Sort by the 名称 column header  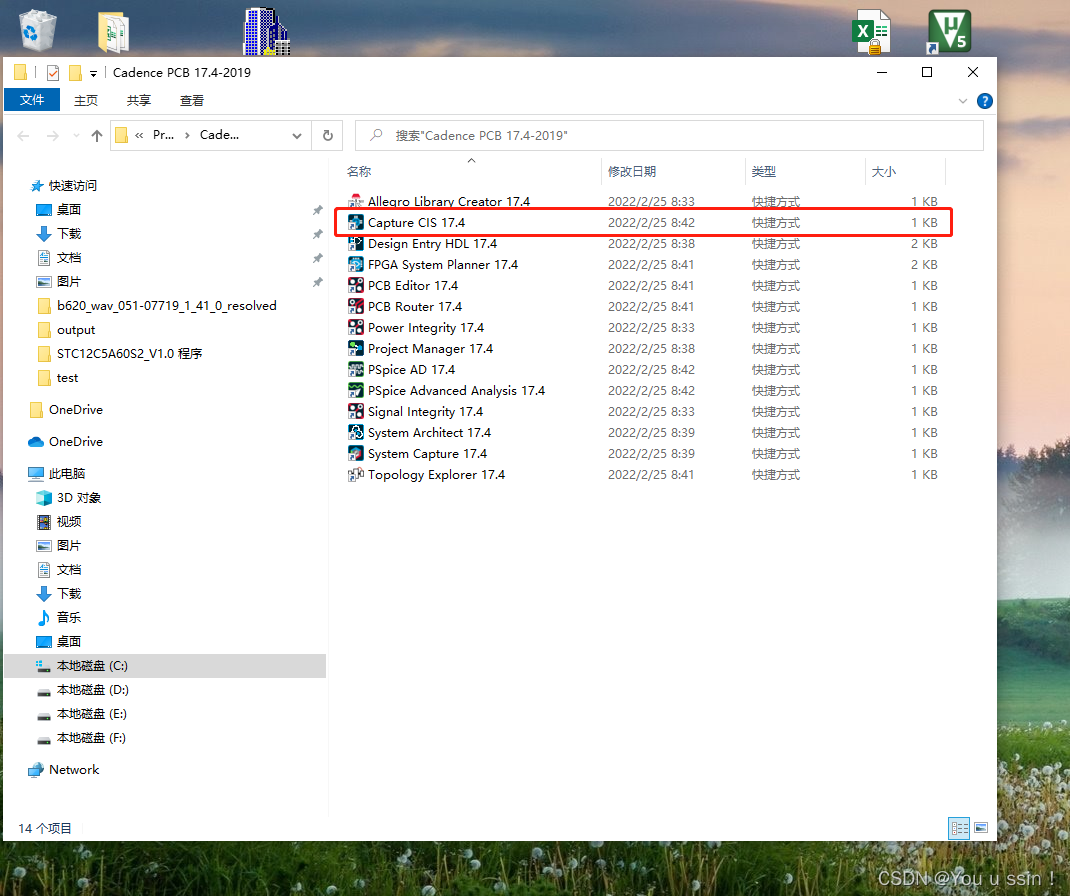click(x=359, y=171)
